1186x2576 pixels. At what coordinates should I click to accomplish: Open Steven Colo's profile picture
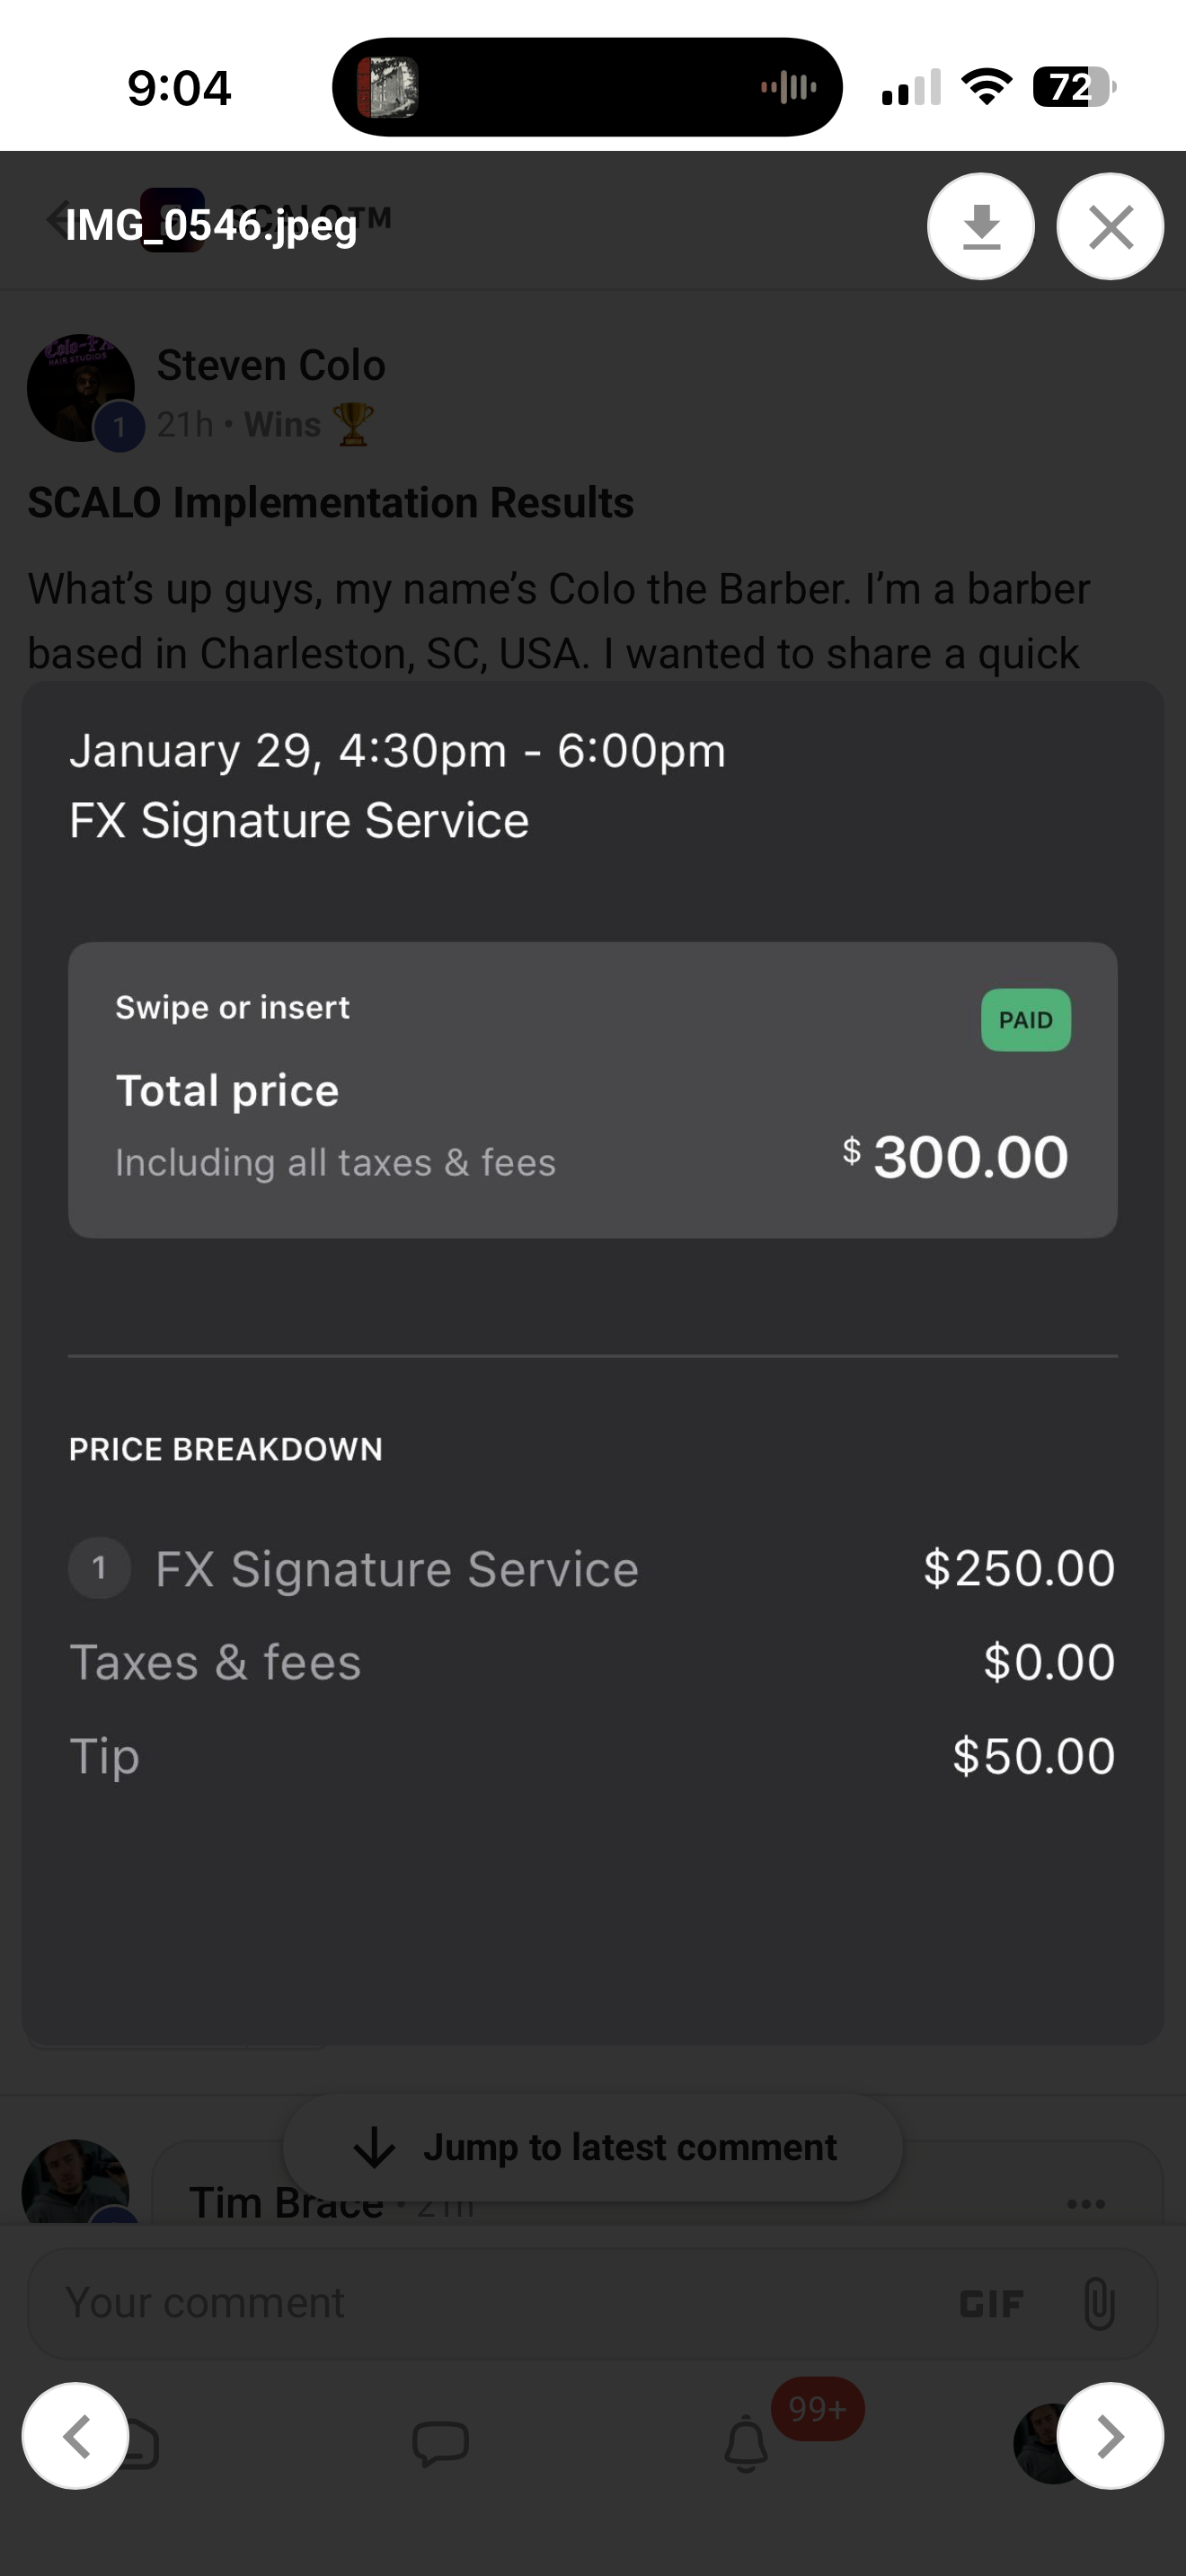pos(80,388)
